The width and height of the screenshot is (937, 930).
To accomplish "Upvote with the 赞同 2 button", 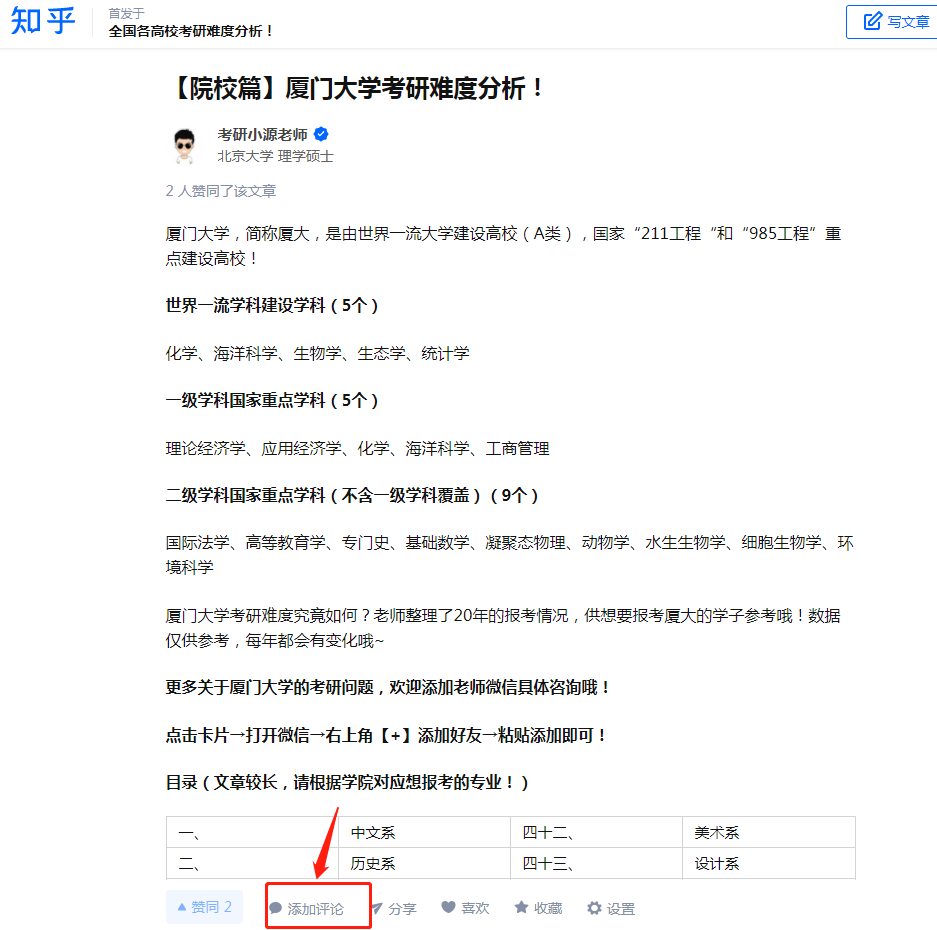I will pos(204,907).
